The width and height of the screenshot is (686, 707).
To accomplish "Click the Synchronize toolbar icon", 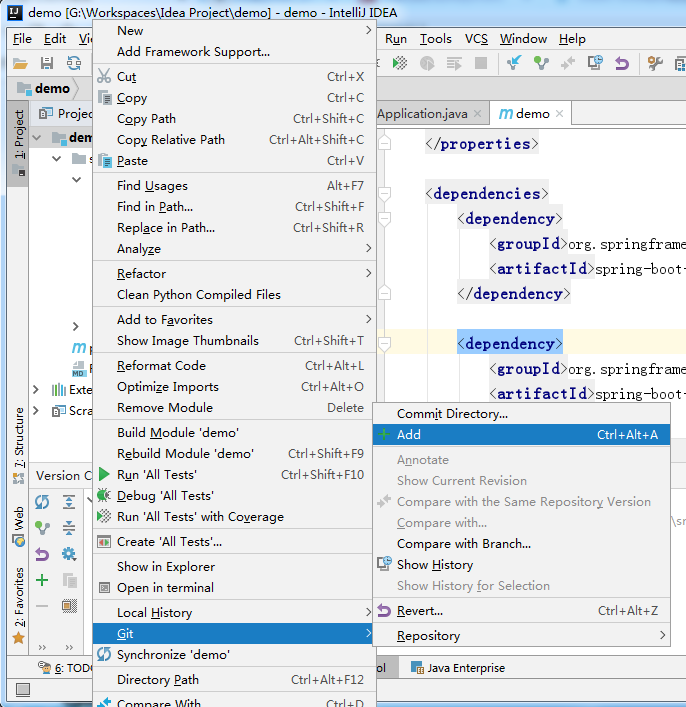I will tap(74, 63).
